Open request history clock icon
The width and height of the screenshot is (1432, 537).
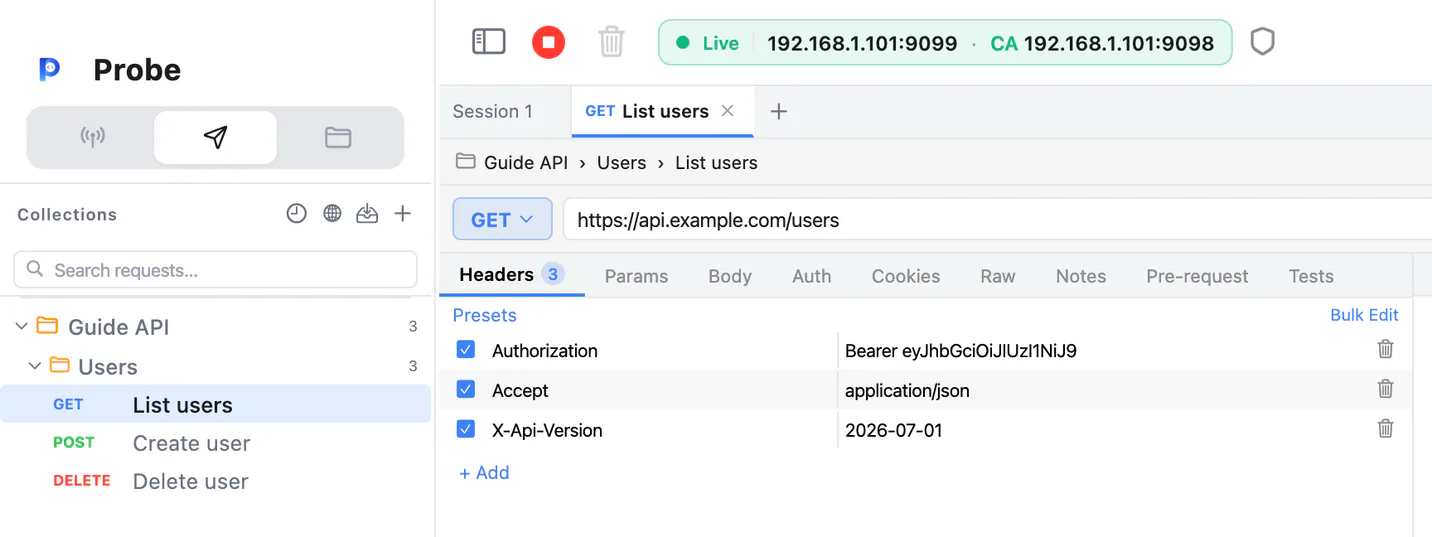pyautogui.click(x=296, y=213)
